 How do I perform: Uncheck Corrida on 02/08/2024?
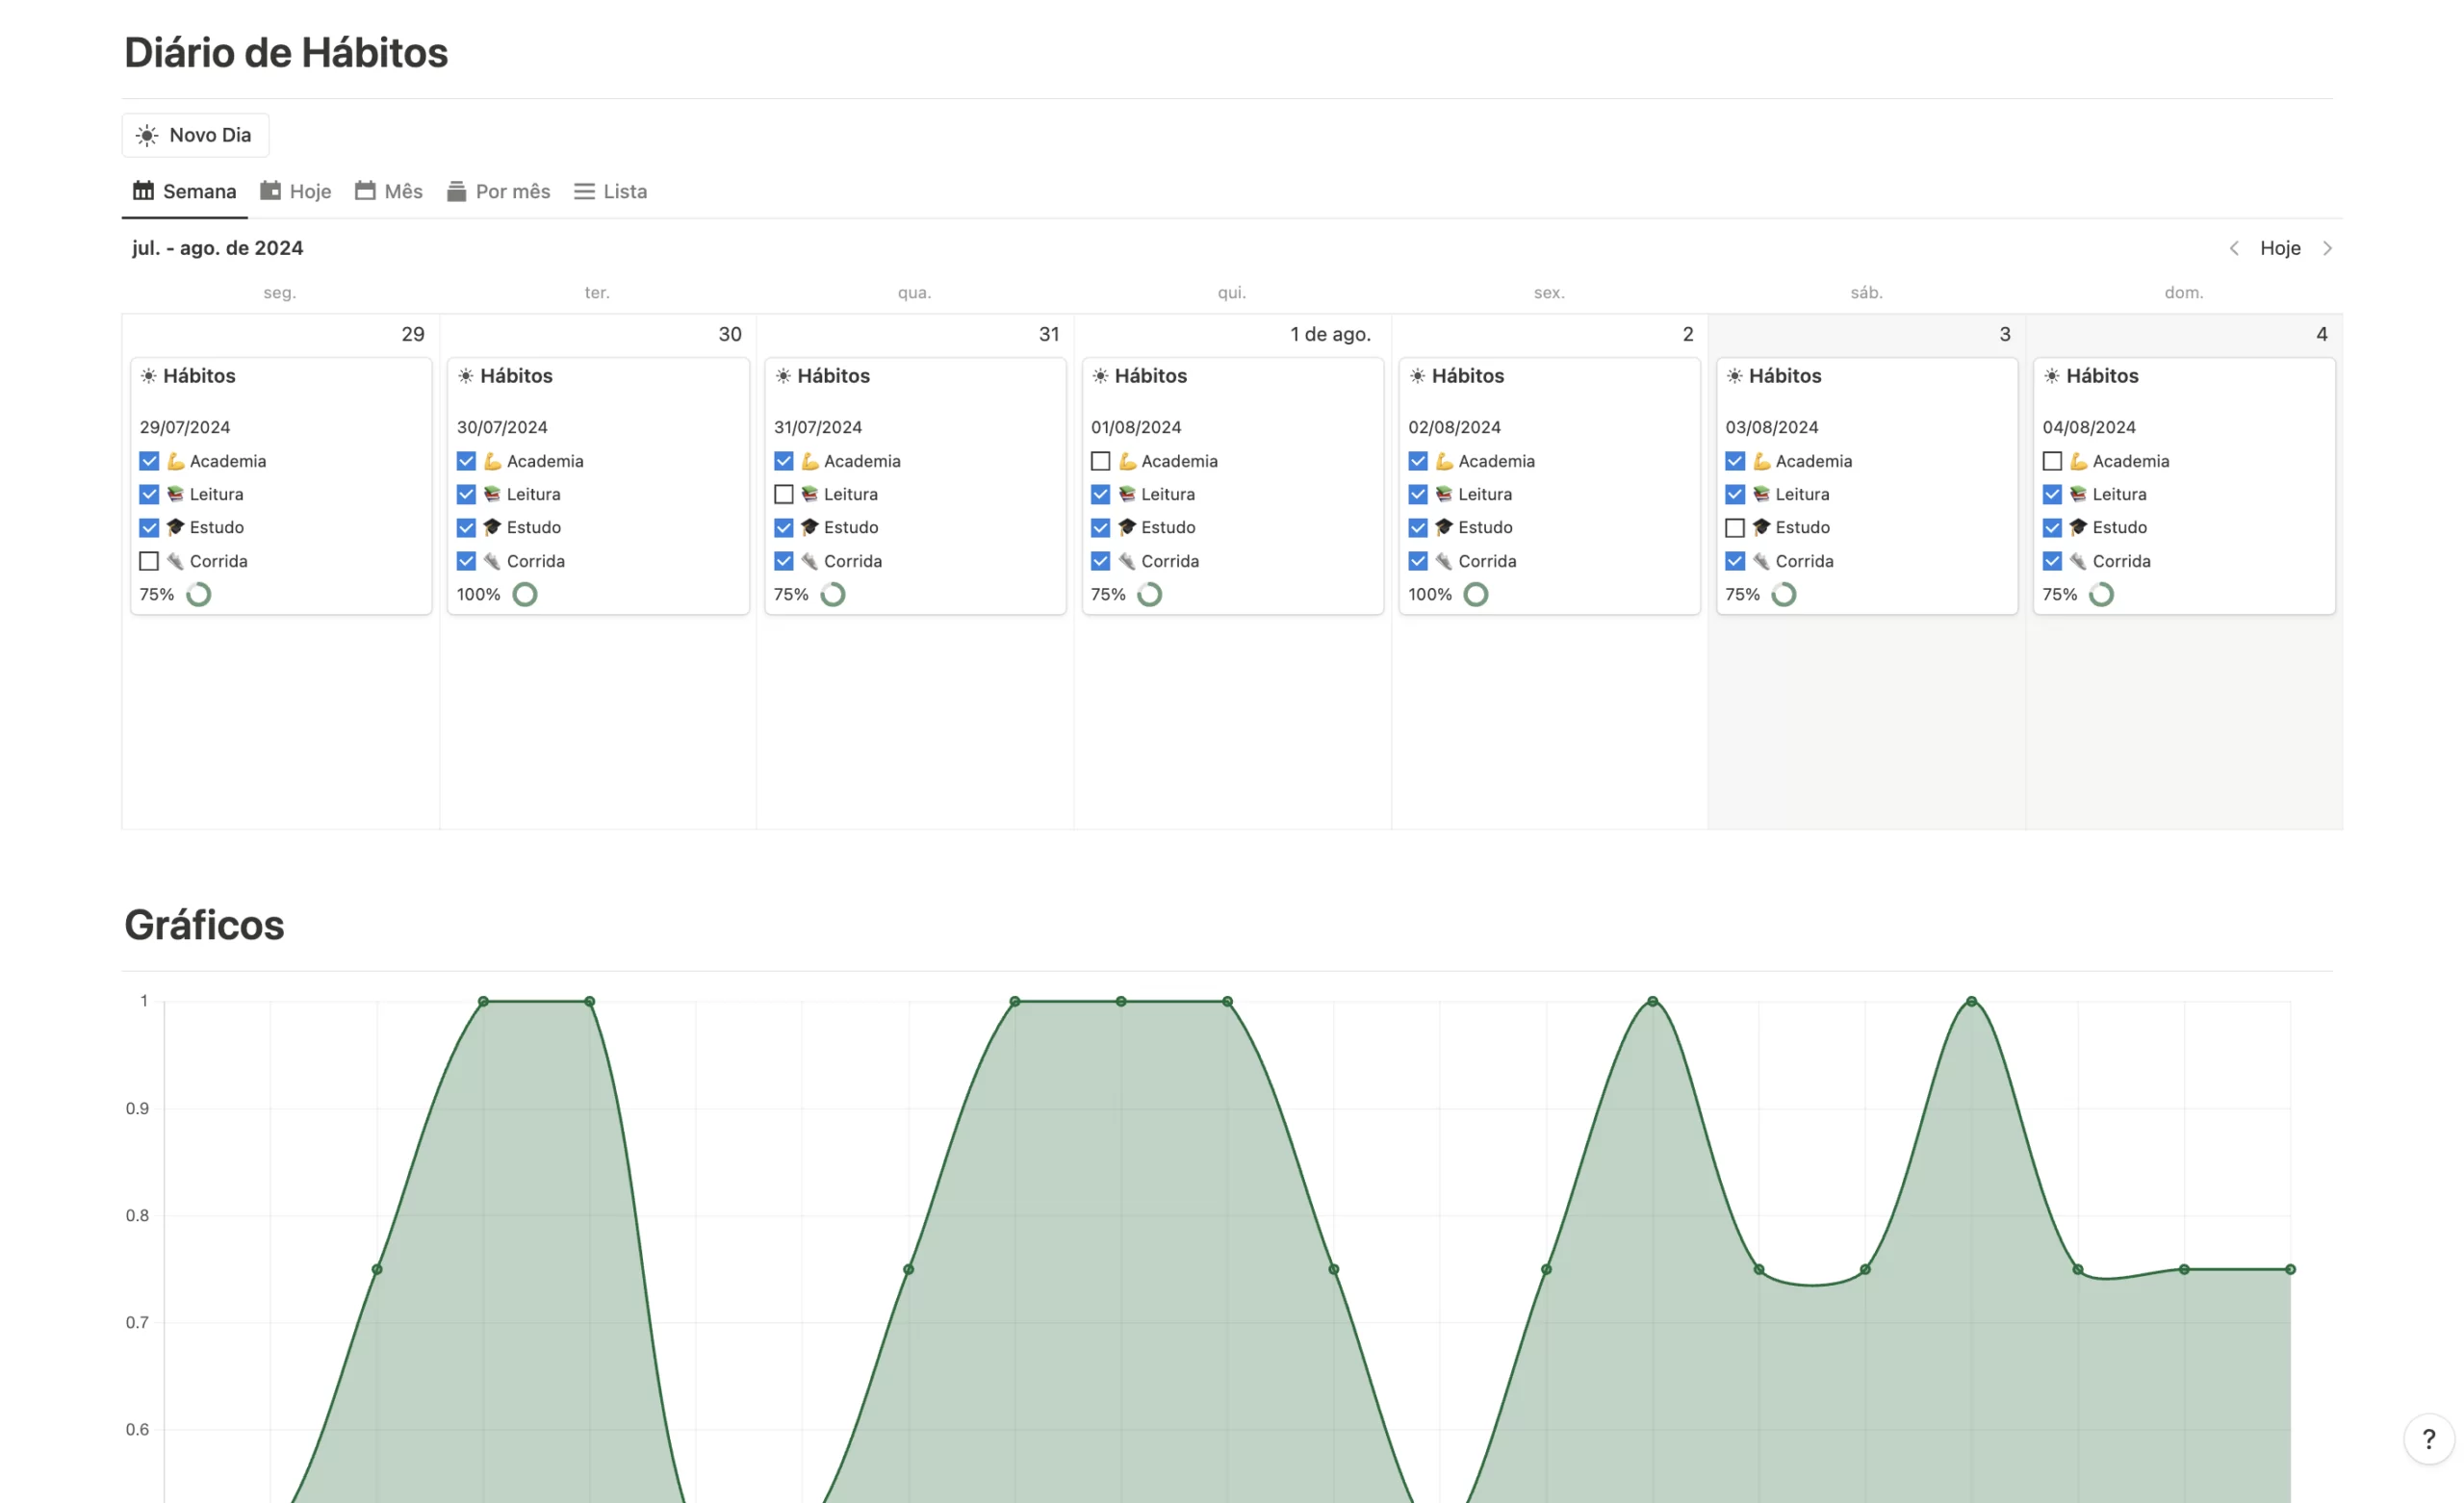[1418, 561]
